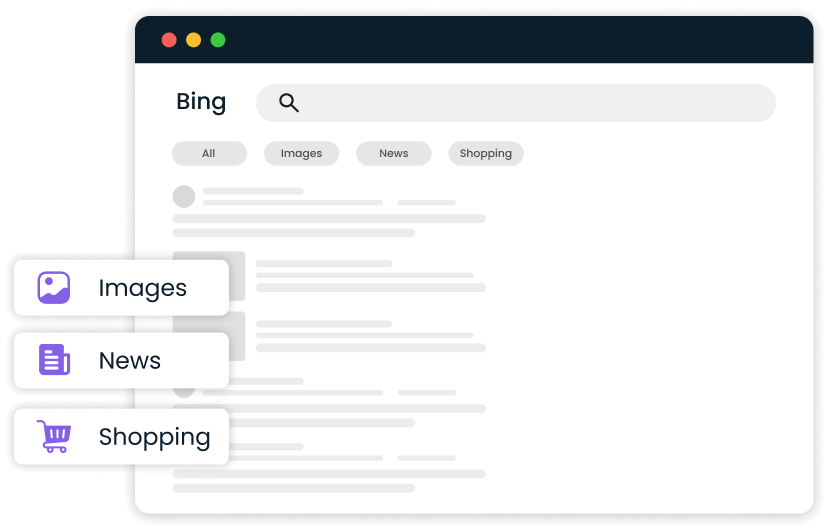Click the Bing logo text
This screenshot has height=531, width=829.
pos(201,102)
